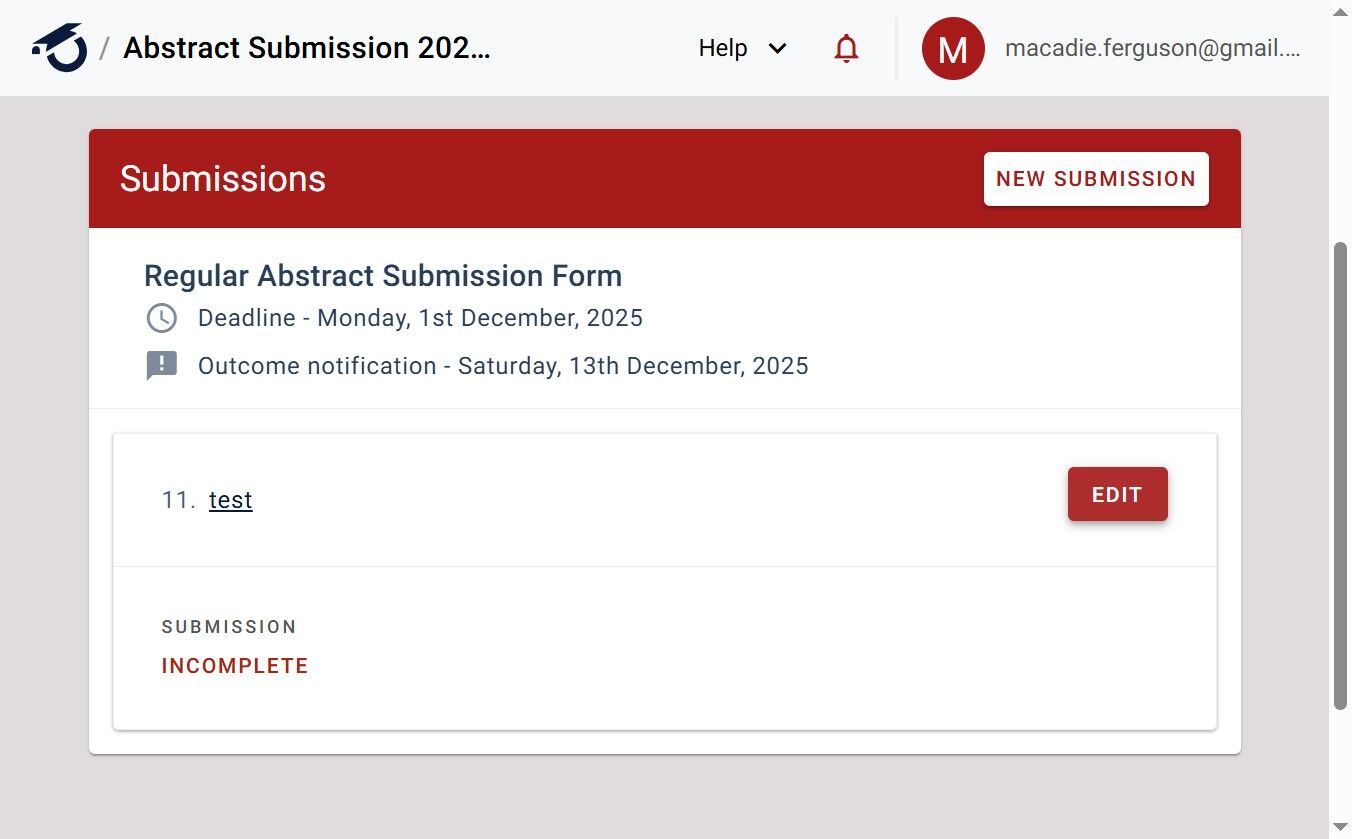This screenshot has height=839, width=1352.
Task: Click the Regular Abstract Submission Form heading
Action: (383, 276)
